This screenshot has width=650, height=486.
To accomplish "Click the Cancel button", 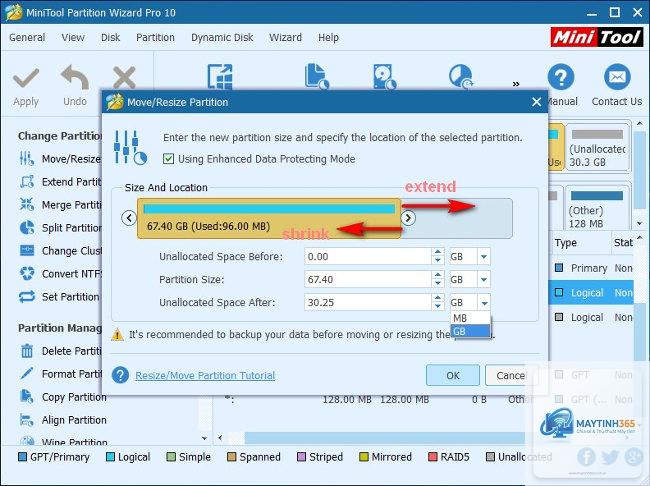I will pos(511,375).
